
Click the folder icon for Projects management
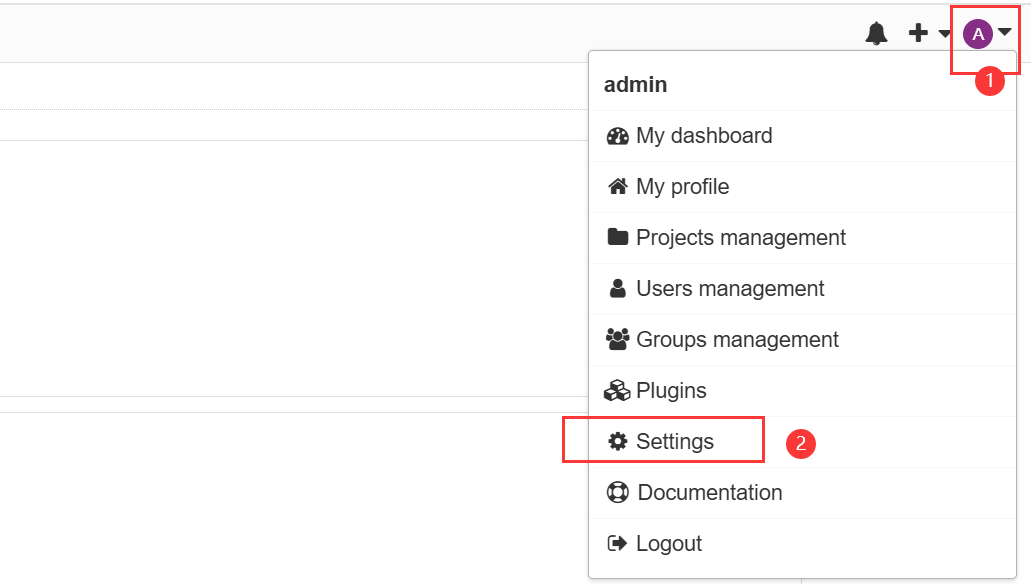(617, 237)
